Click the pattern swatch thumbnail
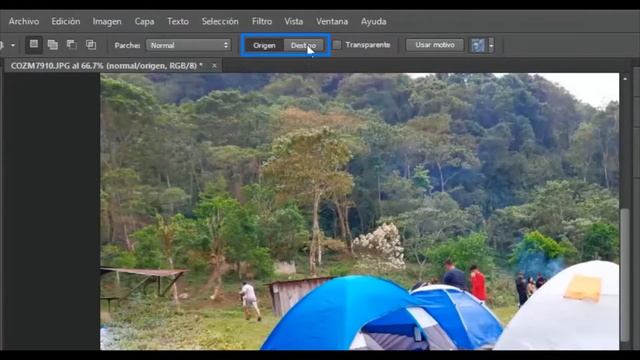640x360 pixels. coord(478,45)
